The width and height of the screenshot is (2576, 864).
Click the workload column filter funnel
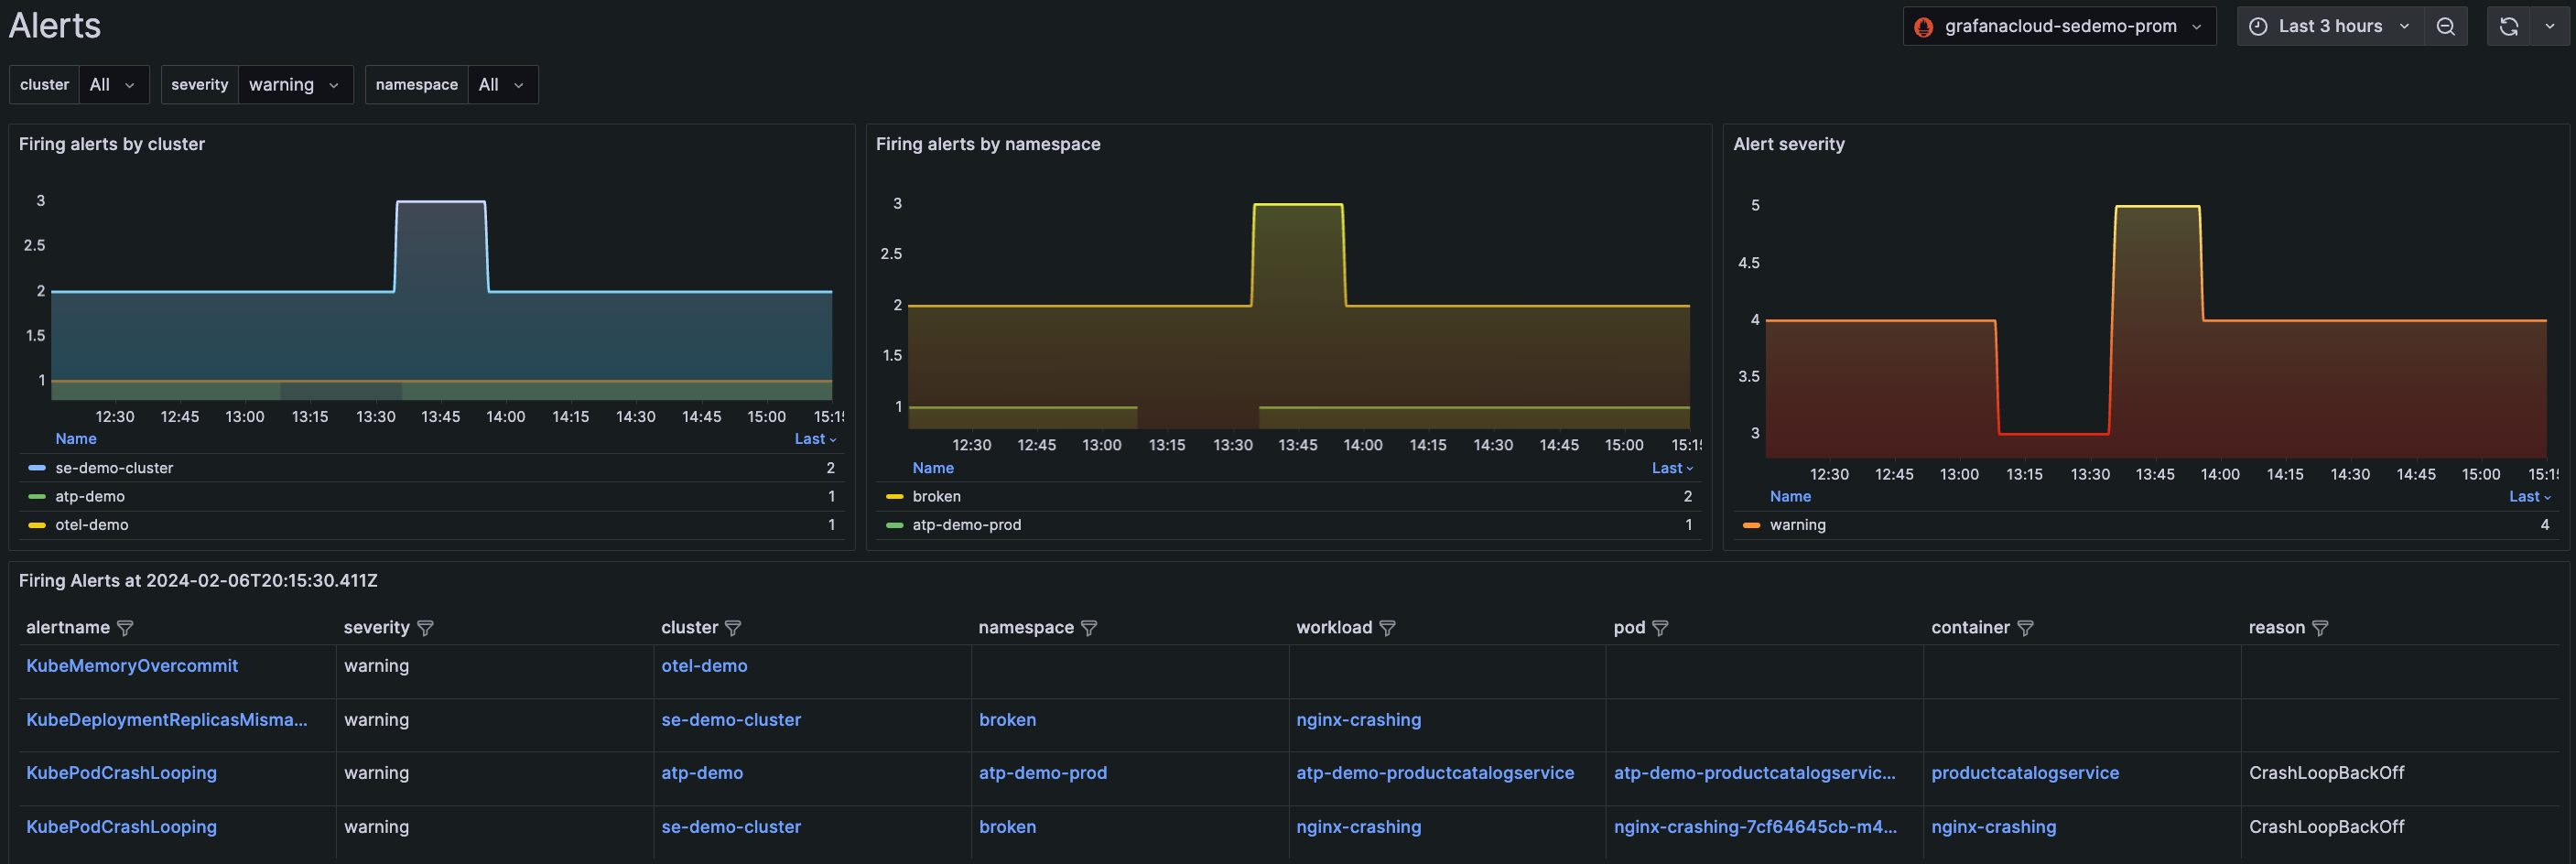pos(1387,628)
